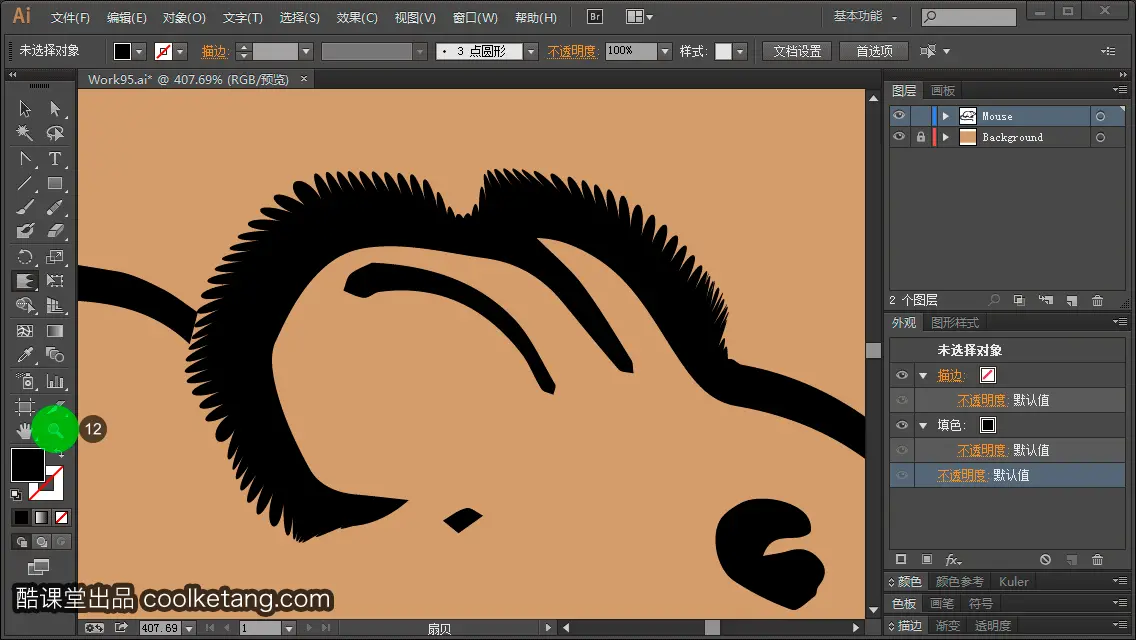This screenshot has height=640, width=1136.
Task: Click the 首选项 button
Action: pyautogui.click(x=874, y=51)
